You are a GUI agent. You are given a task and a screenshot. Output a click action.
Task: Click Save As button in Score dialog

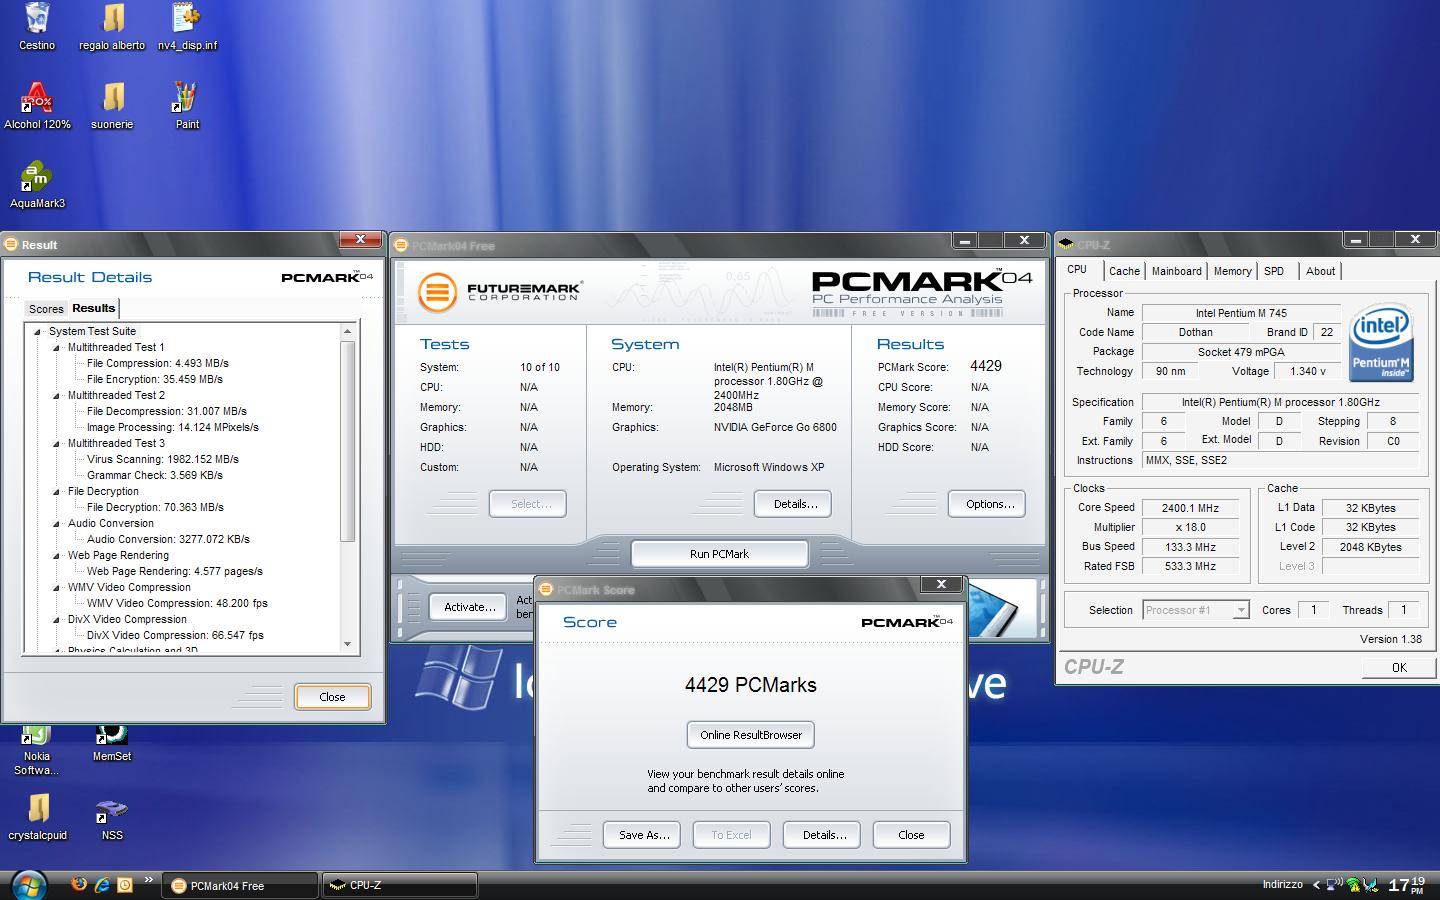[x=644, y=835]
